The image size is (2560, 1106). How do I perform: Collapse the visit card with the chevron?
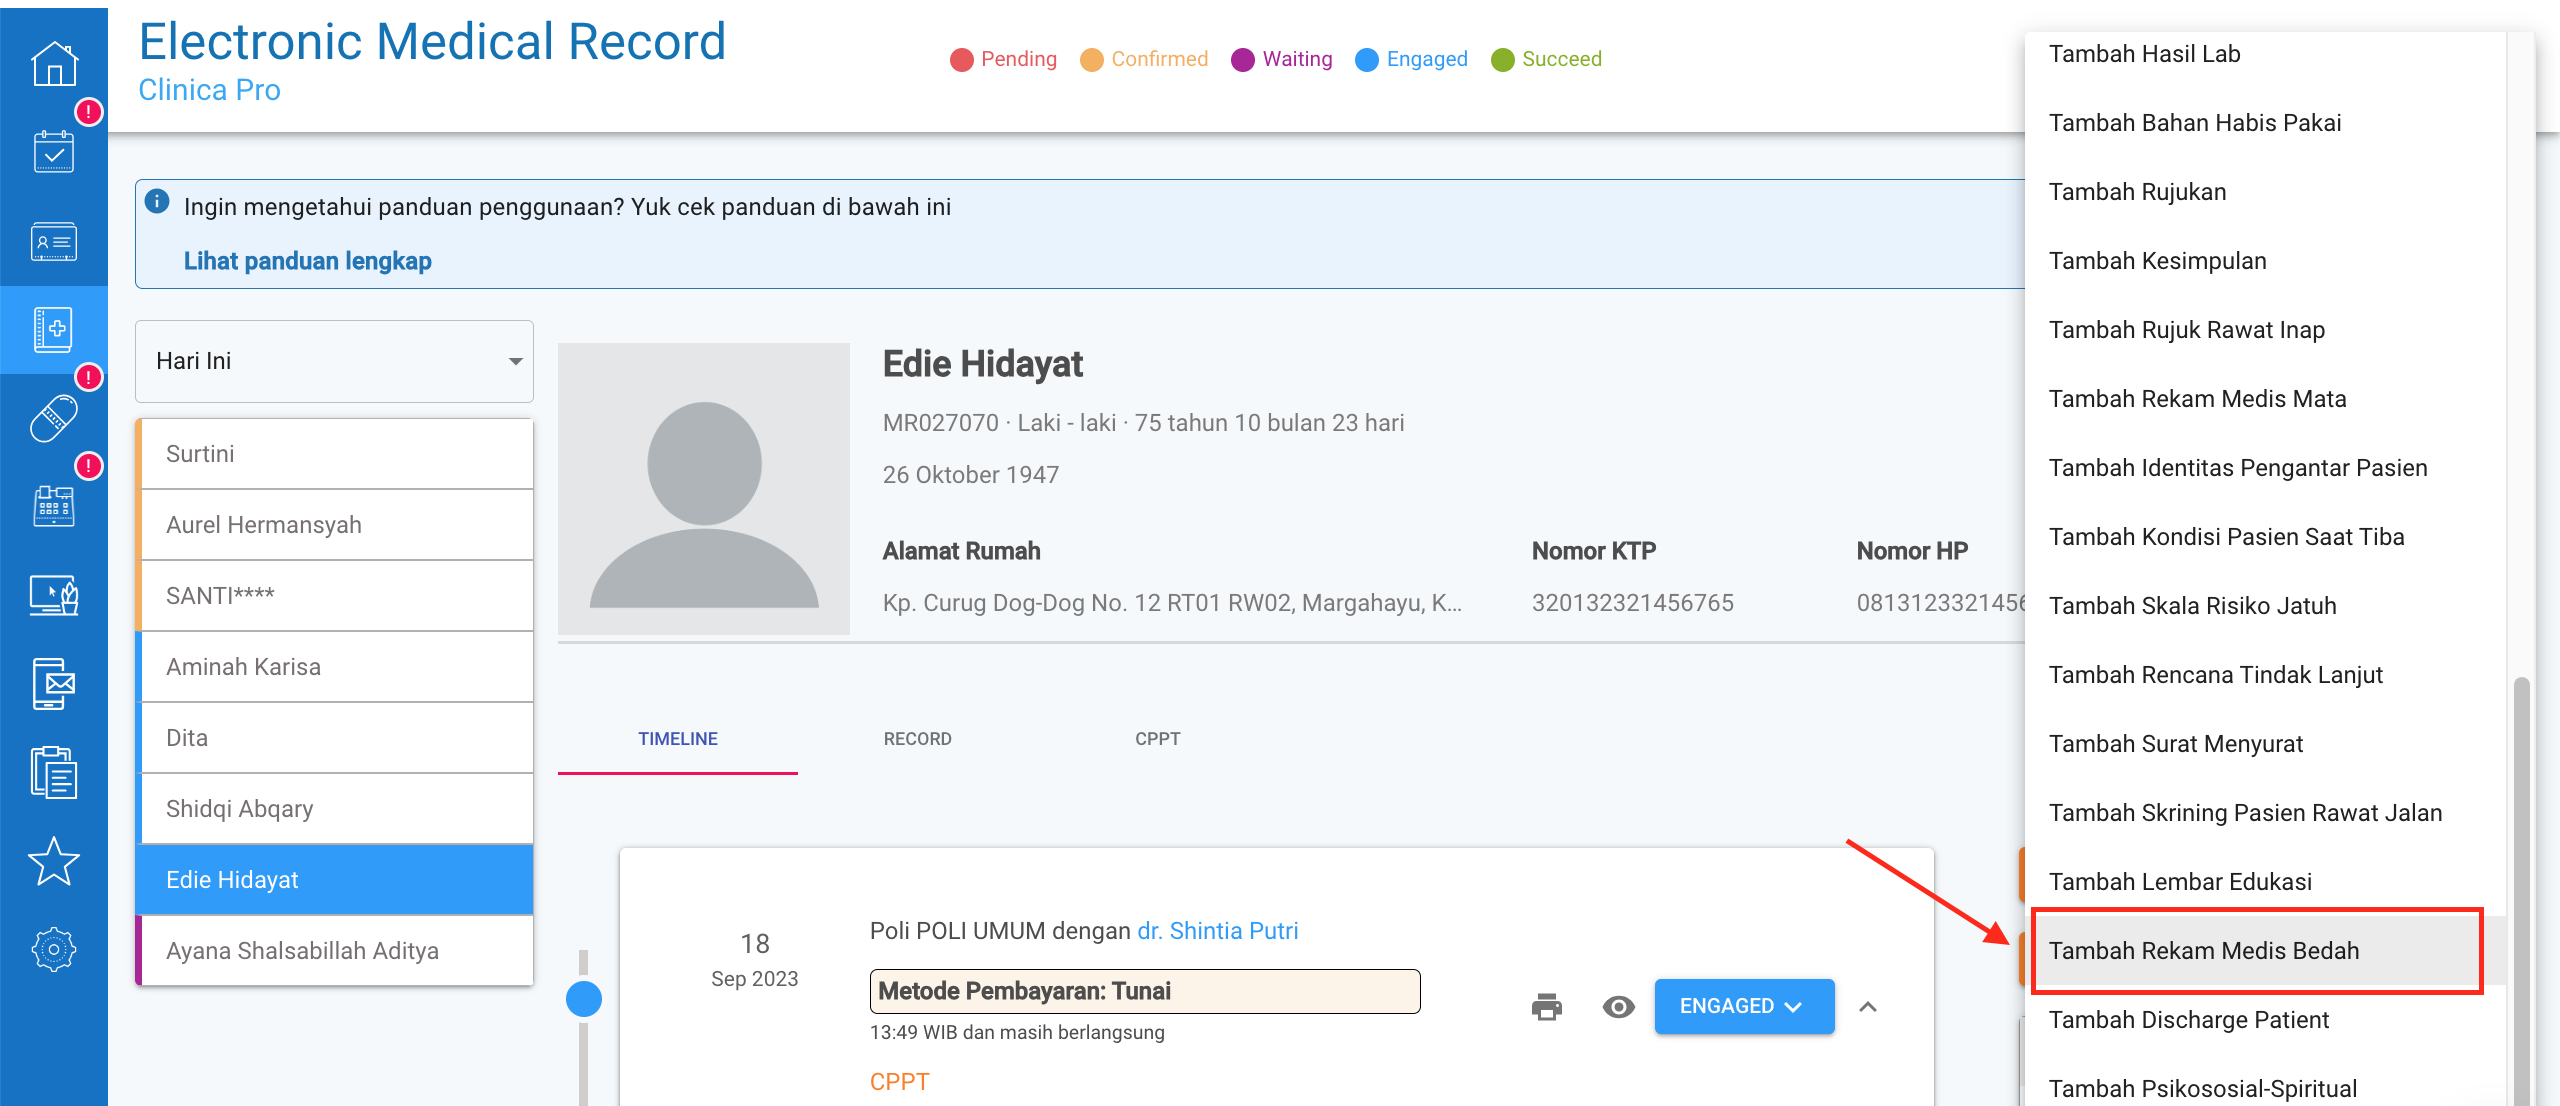[1867, 1006]
